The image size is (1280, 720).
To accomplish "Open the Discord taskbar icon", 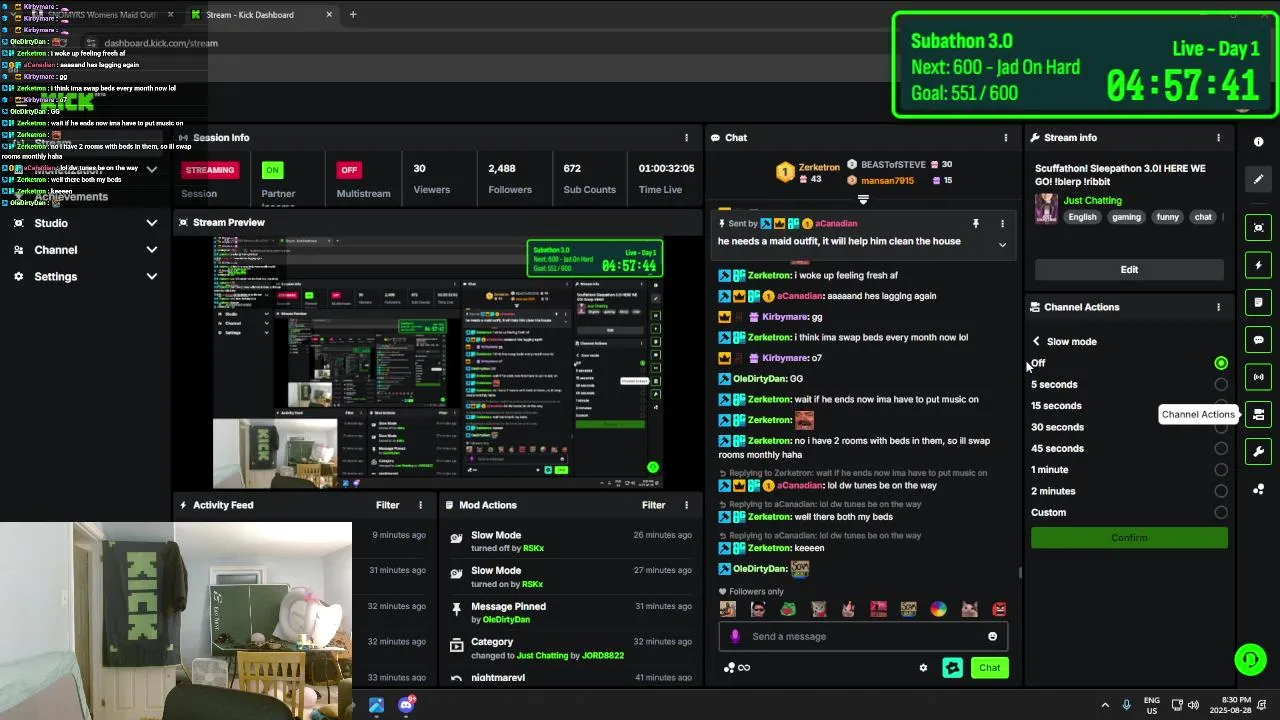I will [x=406, y=705].
